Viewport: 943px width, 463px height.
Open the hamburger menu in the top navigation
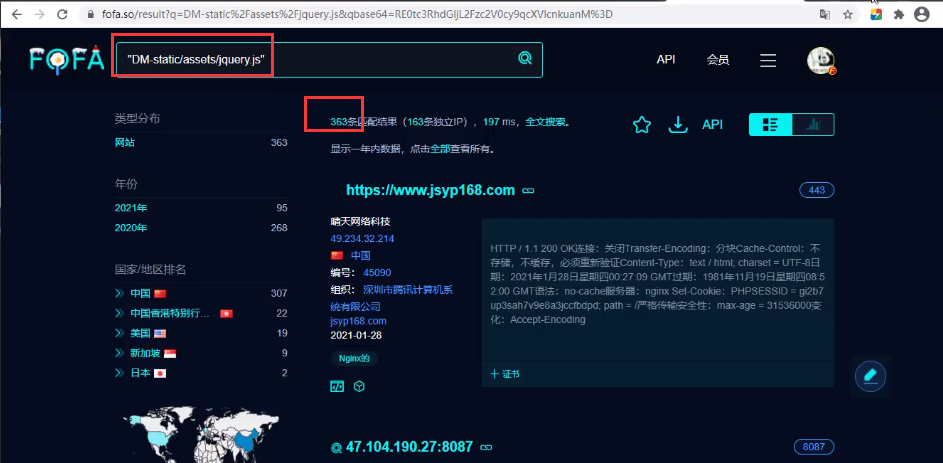coord(768,60)
